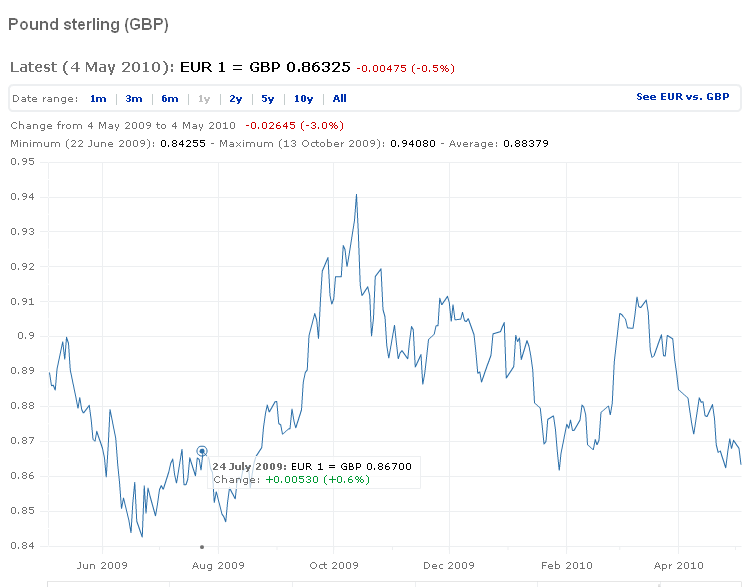
Task: Show All available date range
Action: click(x=340, y=99)
